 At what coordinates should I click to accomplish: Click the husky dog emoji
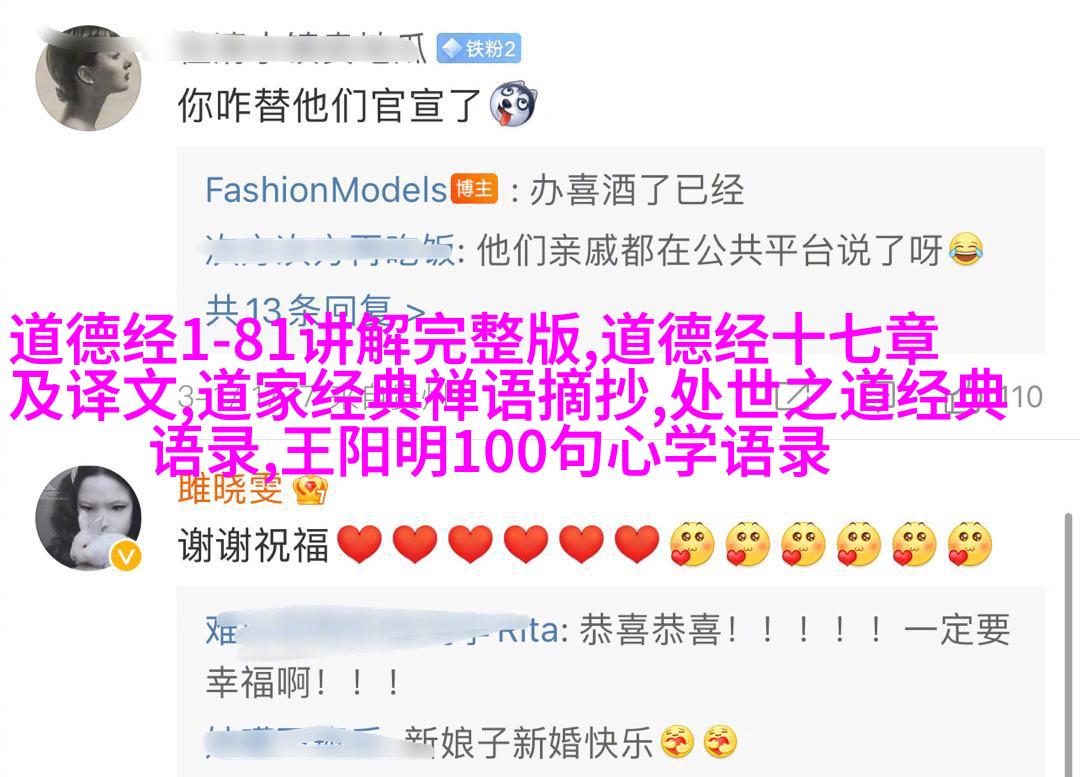512,105
